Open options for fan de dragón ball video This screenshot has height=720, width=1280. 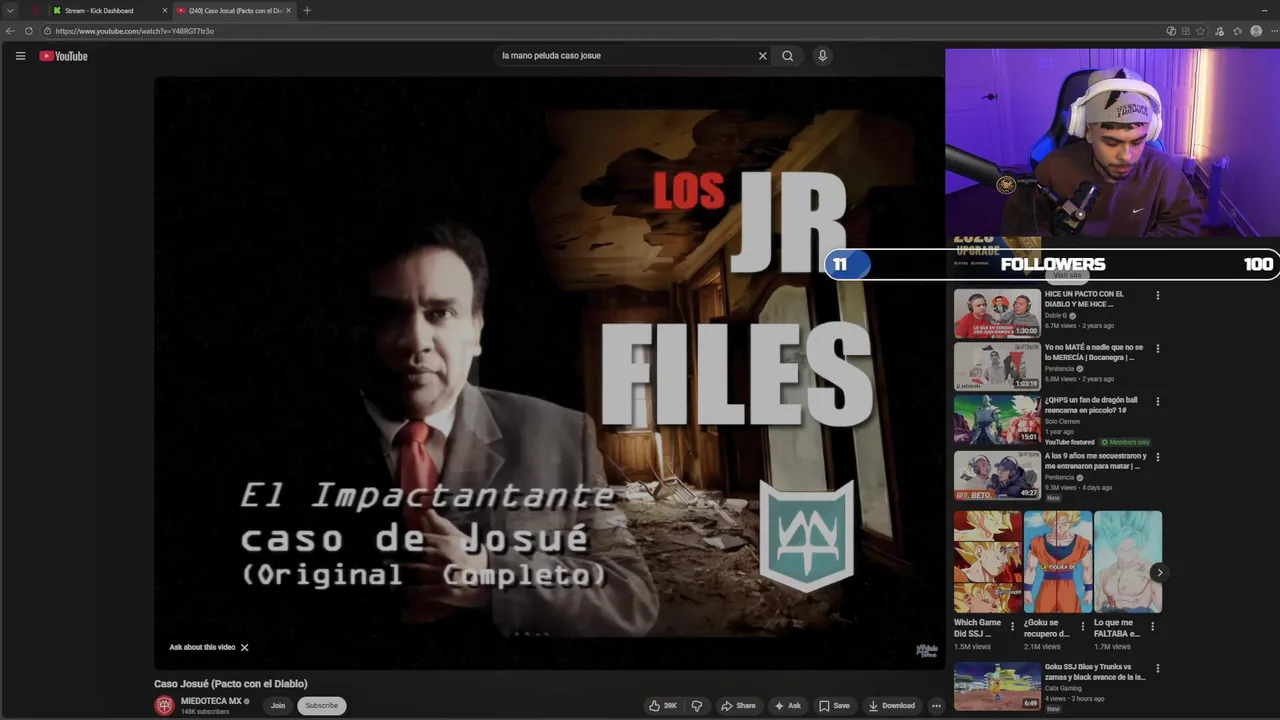1158,401
